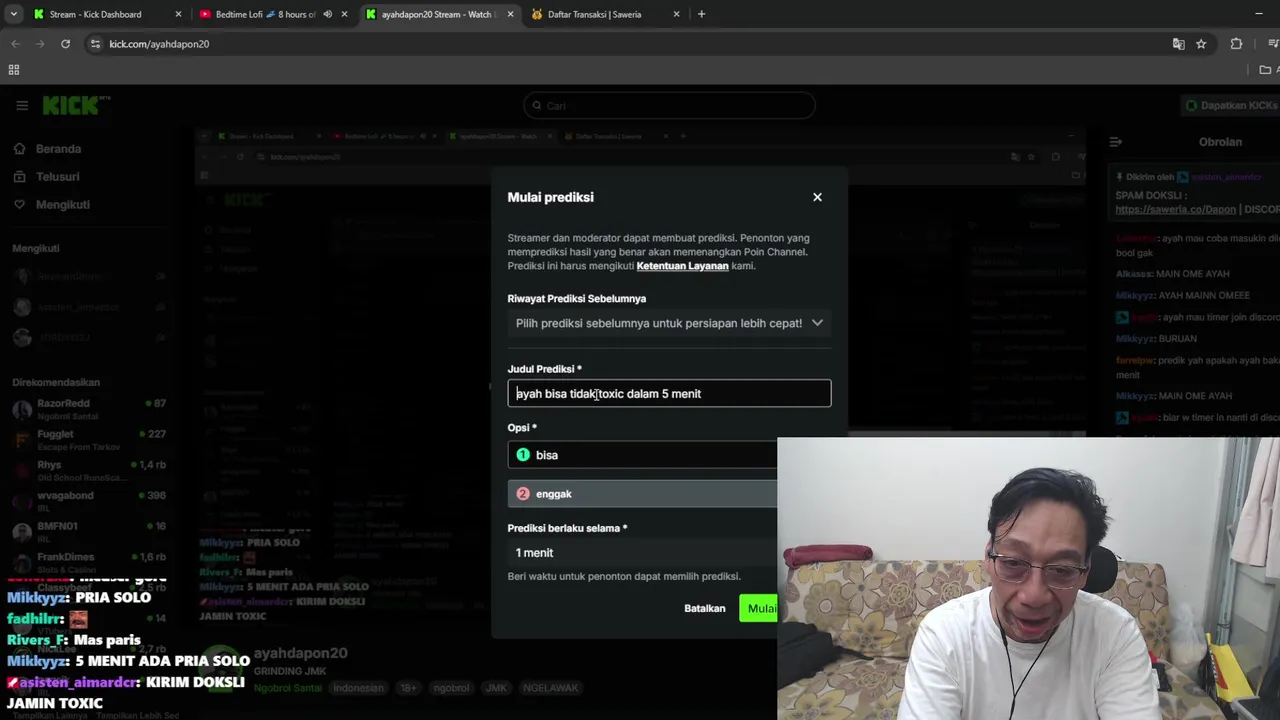Bookmark this page with star
Viewport: 1280px width, 720px height.
pyautogui.click(x=1201, y=44)
